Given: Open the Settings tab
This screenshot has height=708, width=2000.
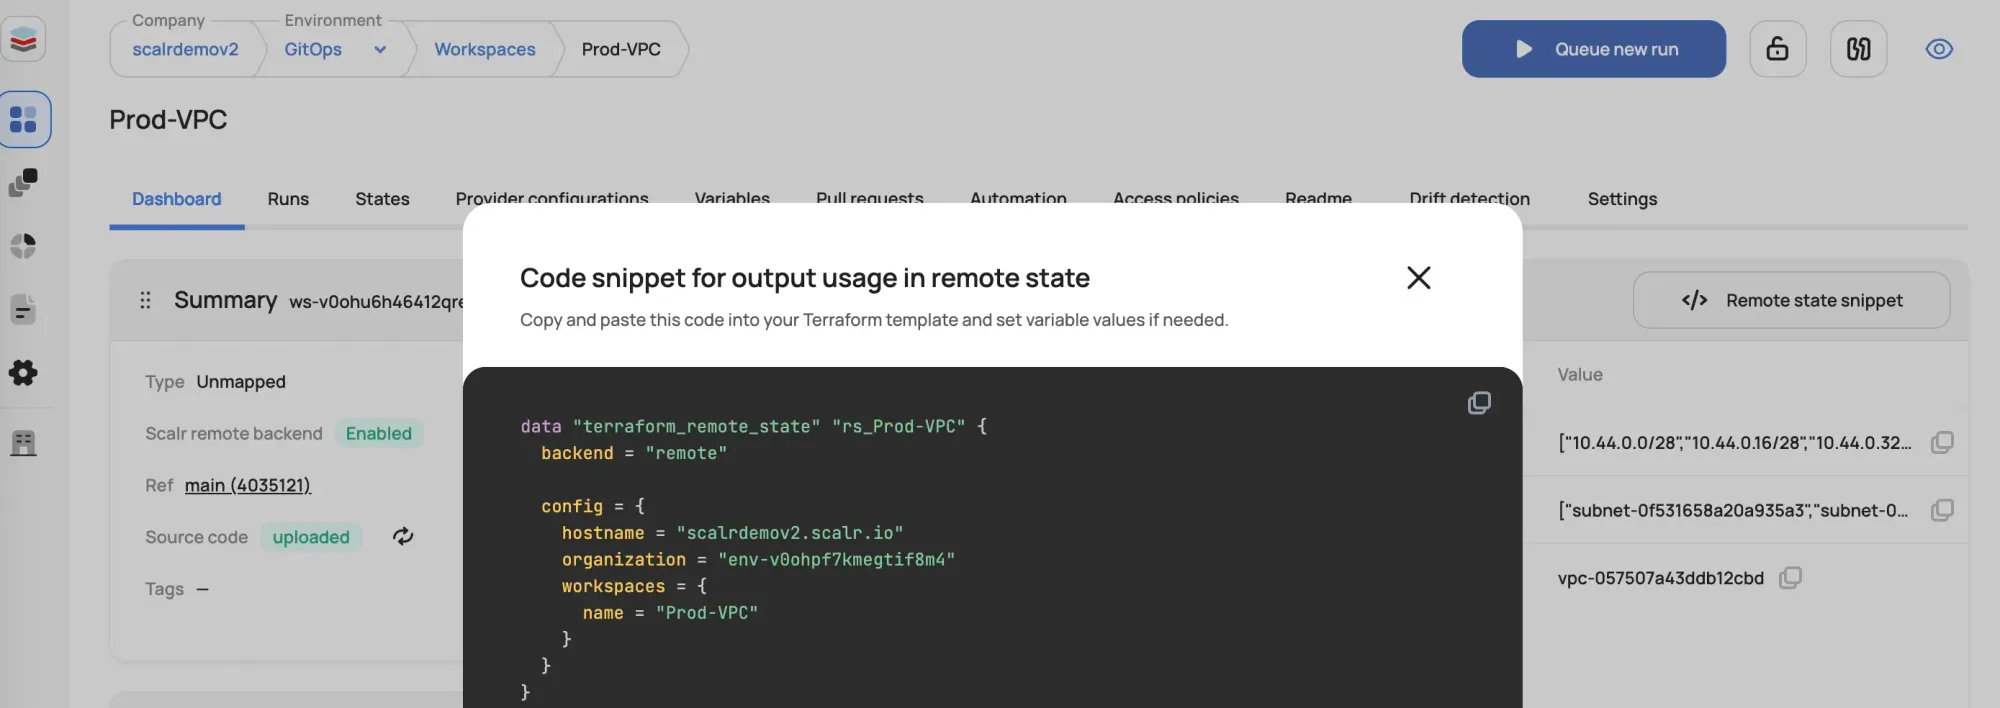Looking at the screenshot, I should point(1622,199).
